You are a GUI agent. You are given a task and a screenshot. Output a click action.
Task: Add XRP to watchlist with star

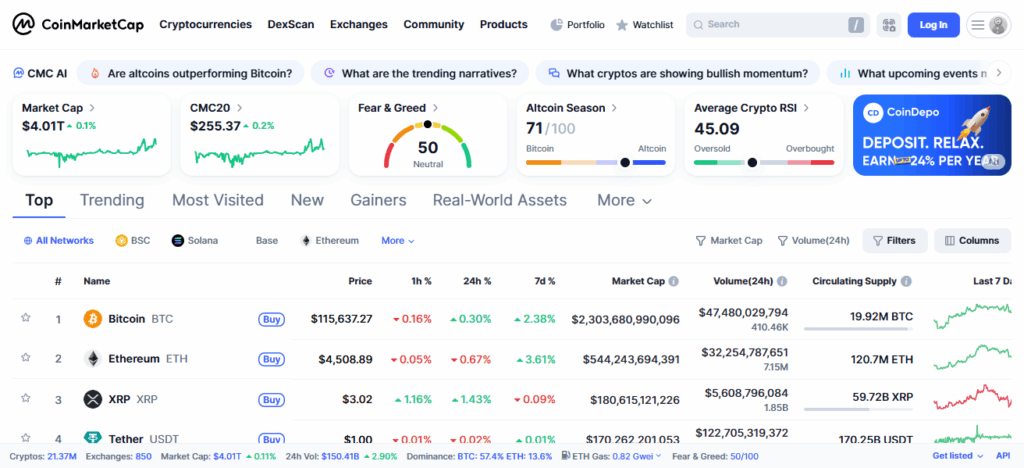click(x=25, y=398)
